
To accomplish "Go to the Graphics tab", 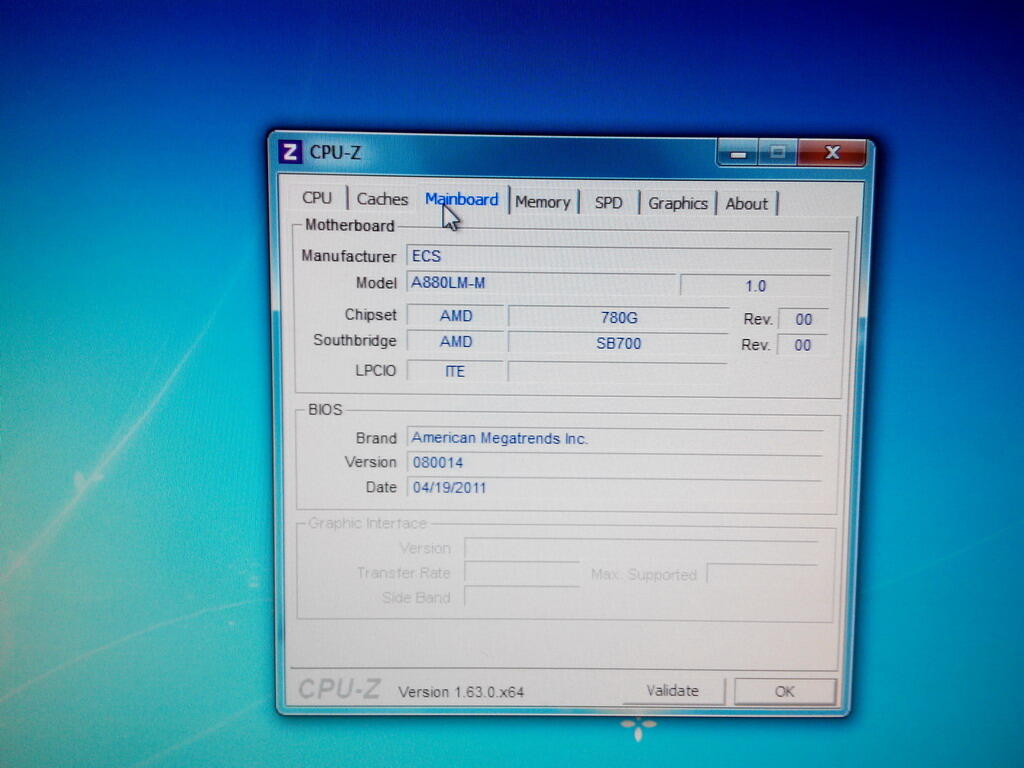I will (678, 204).
